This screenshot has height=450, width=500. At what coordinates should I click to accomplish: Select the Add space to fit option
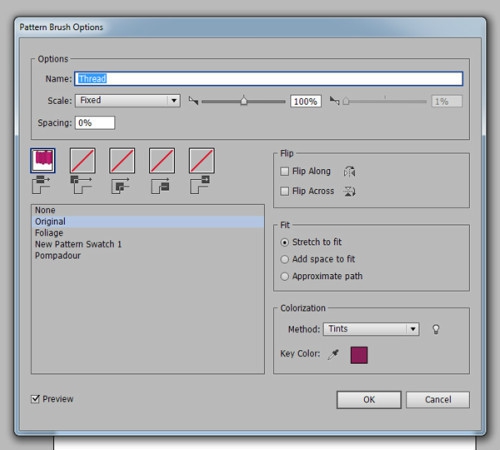point(285,259)
